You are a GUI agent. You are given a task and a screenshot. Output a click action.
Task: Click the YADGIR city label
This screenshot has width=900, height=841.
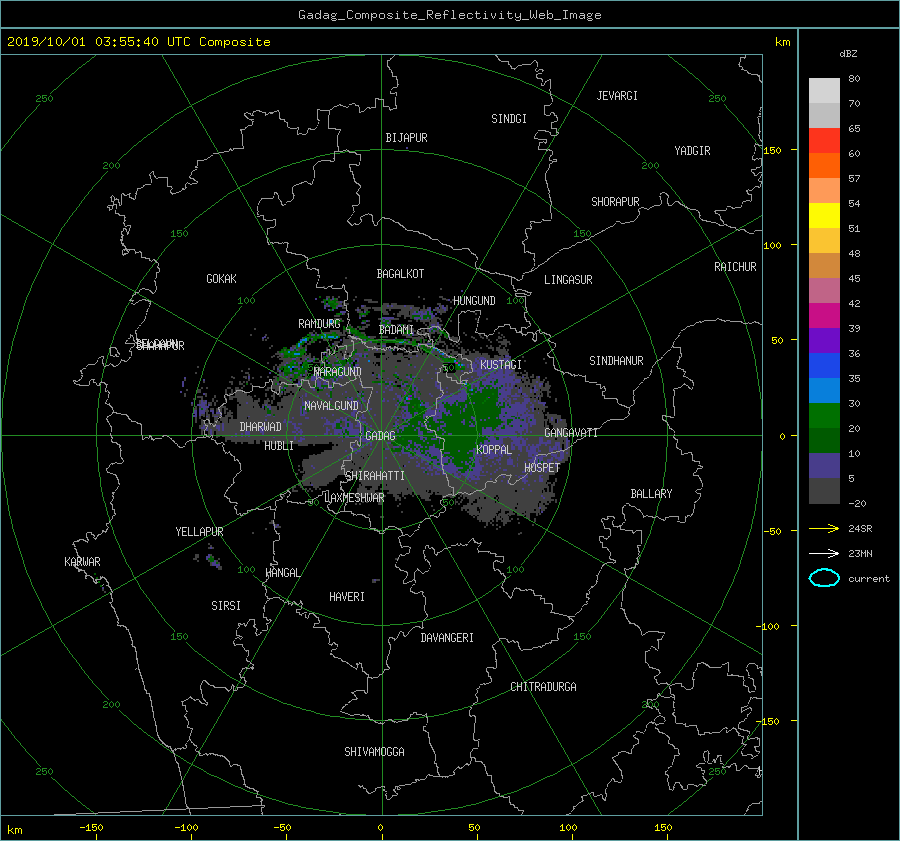pyautogui.click(x=692, y=150)
